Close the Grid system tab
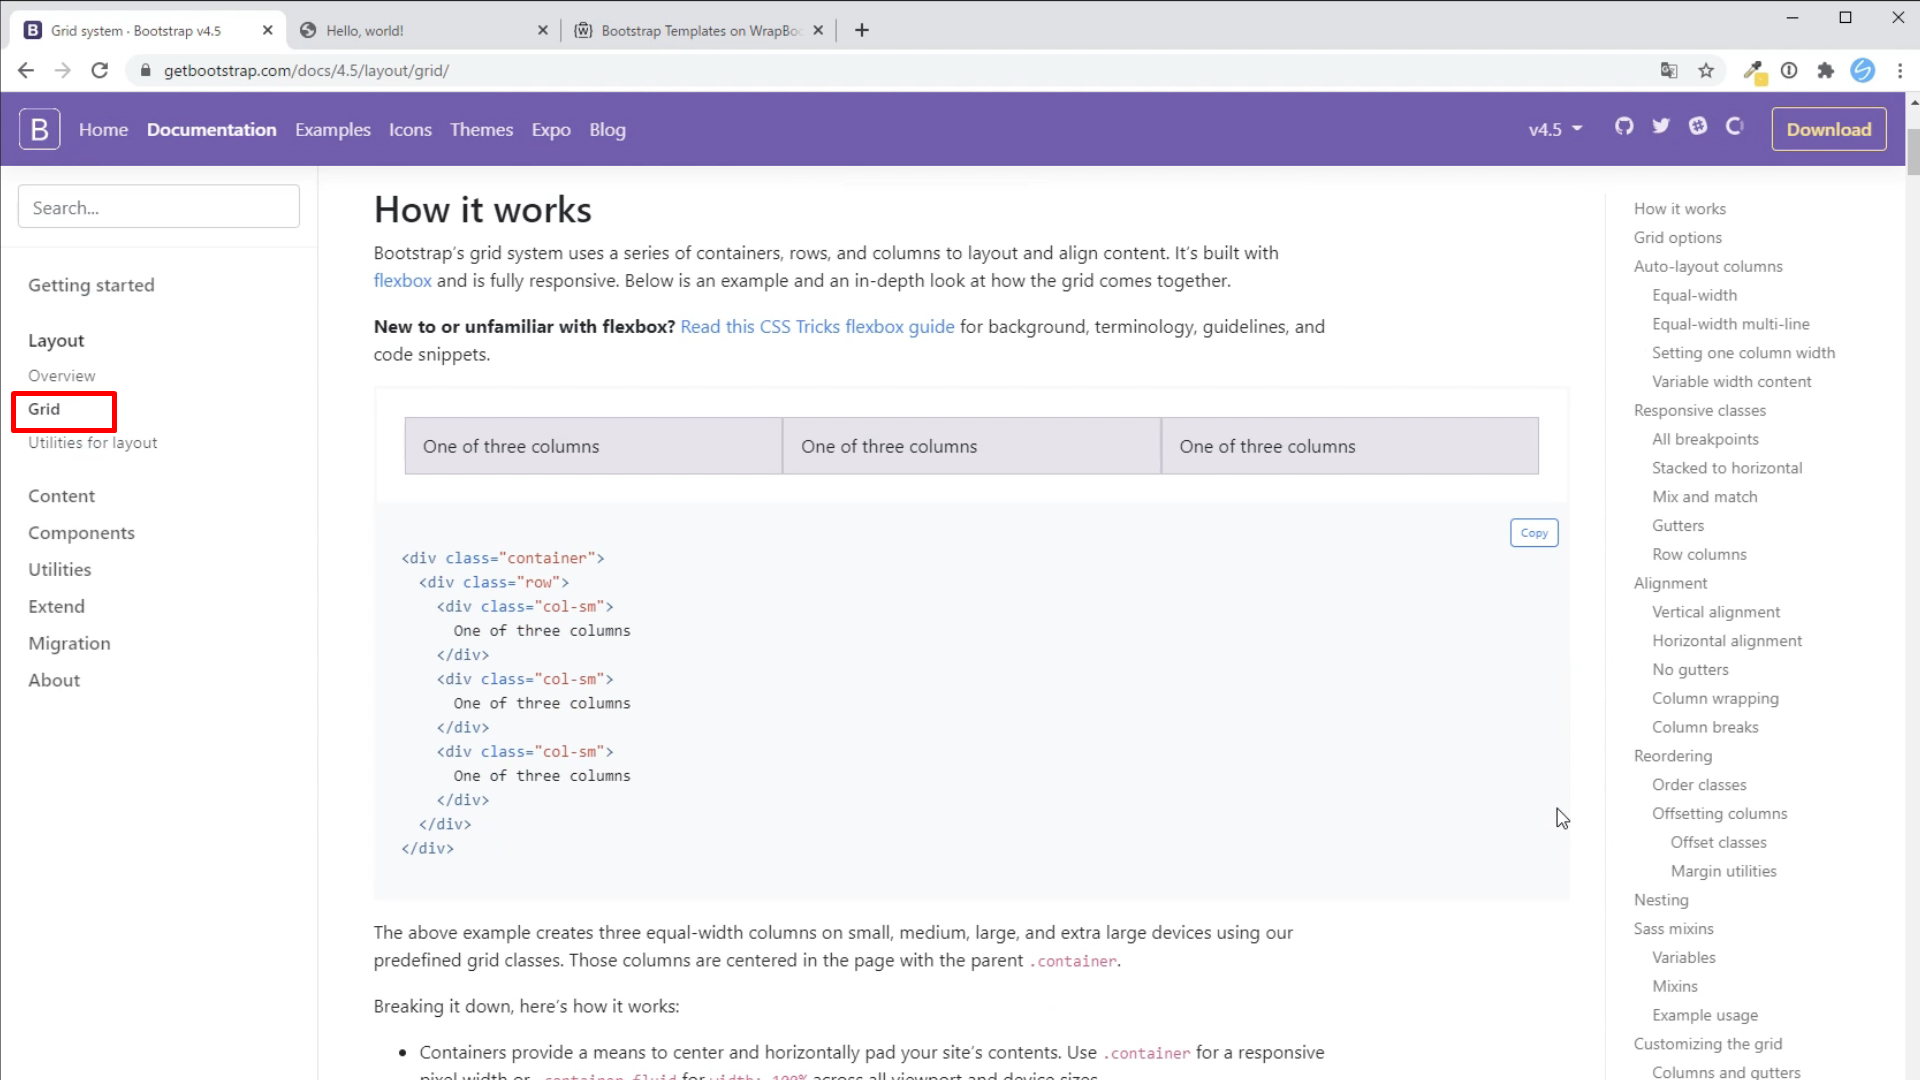This screenshot has height=1080, width=1920. pos(267,30)
